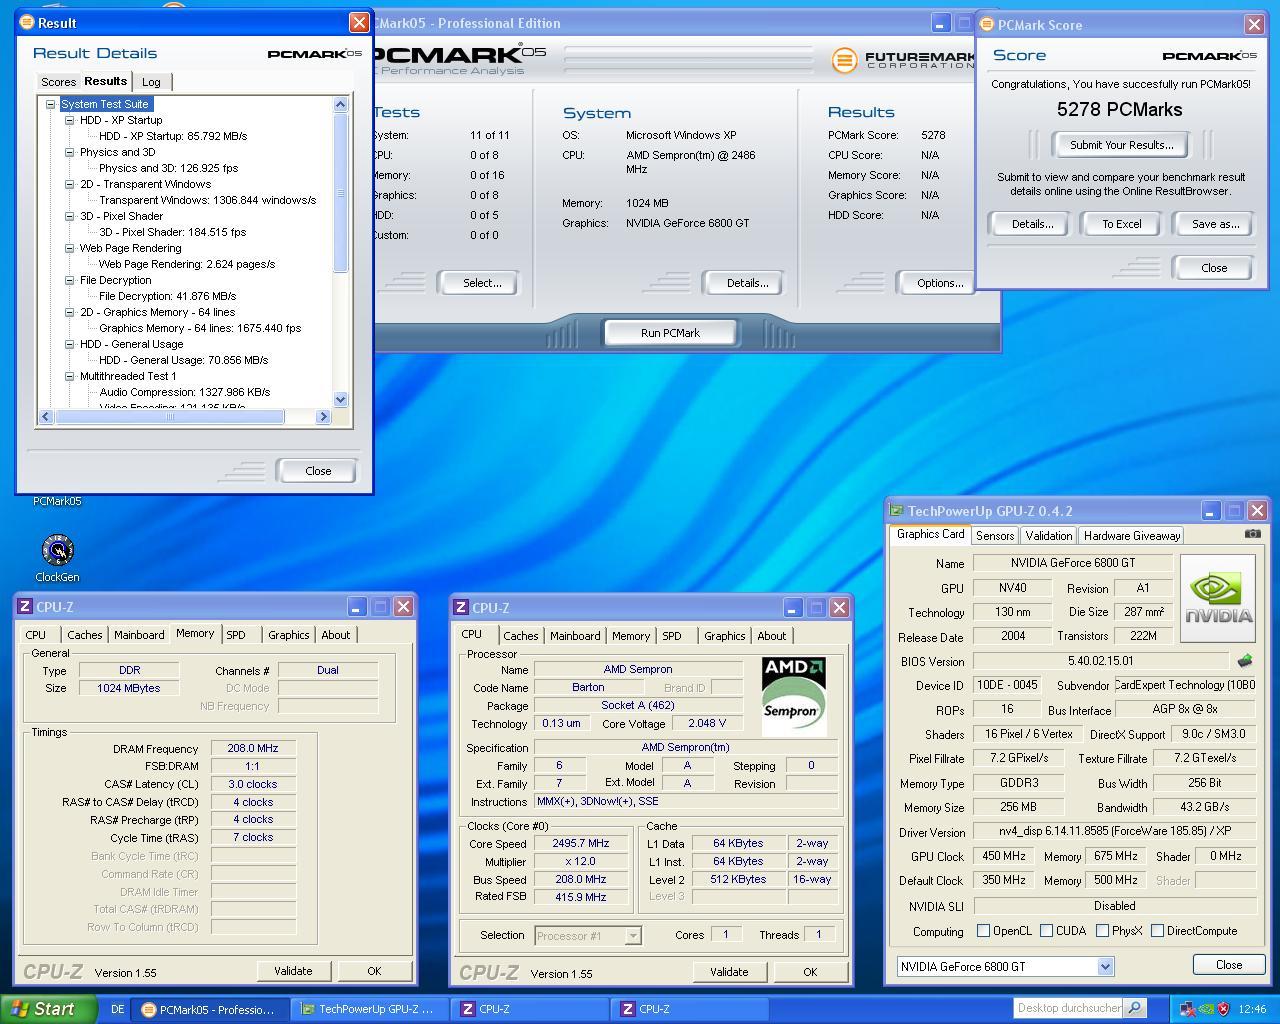Open the Graphics tab in CPU-Z CPU window
This screenshot has height=1024, width=1280.
tap(725, 636)
